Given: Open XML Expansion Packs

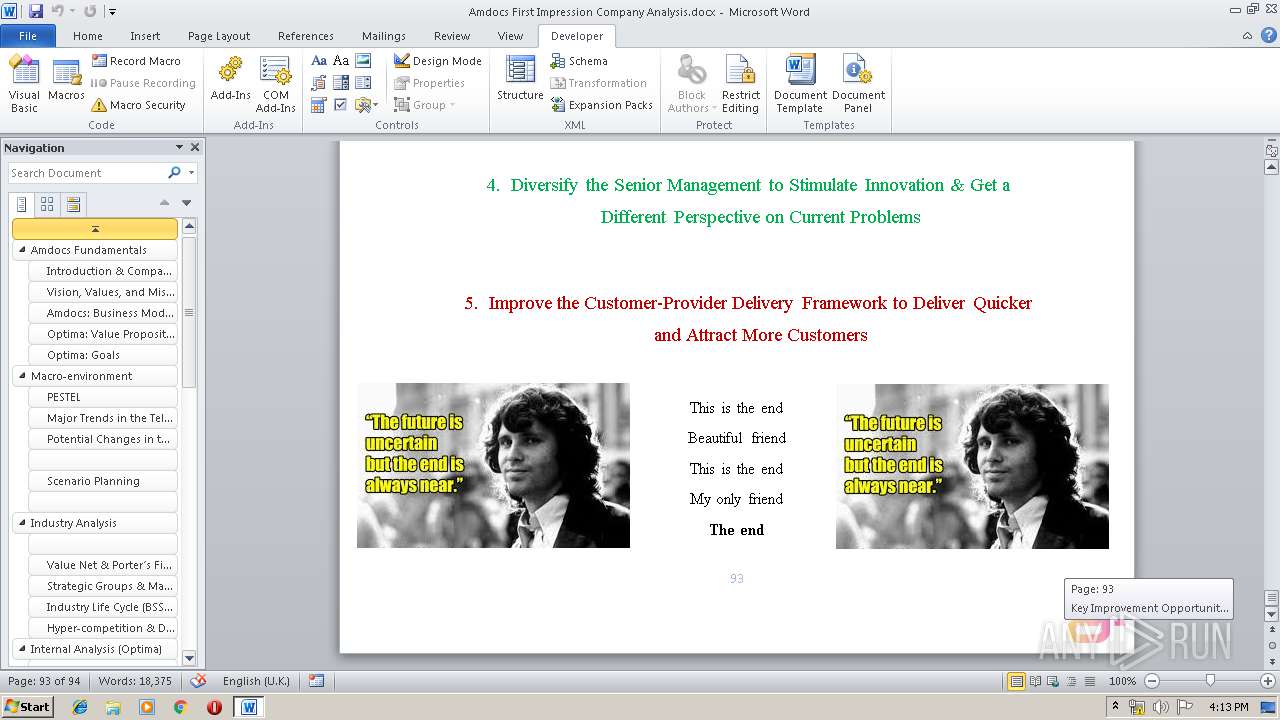Looking at the screenshot, I should (x=601, y=105).
